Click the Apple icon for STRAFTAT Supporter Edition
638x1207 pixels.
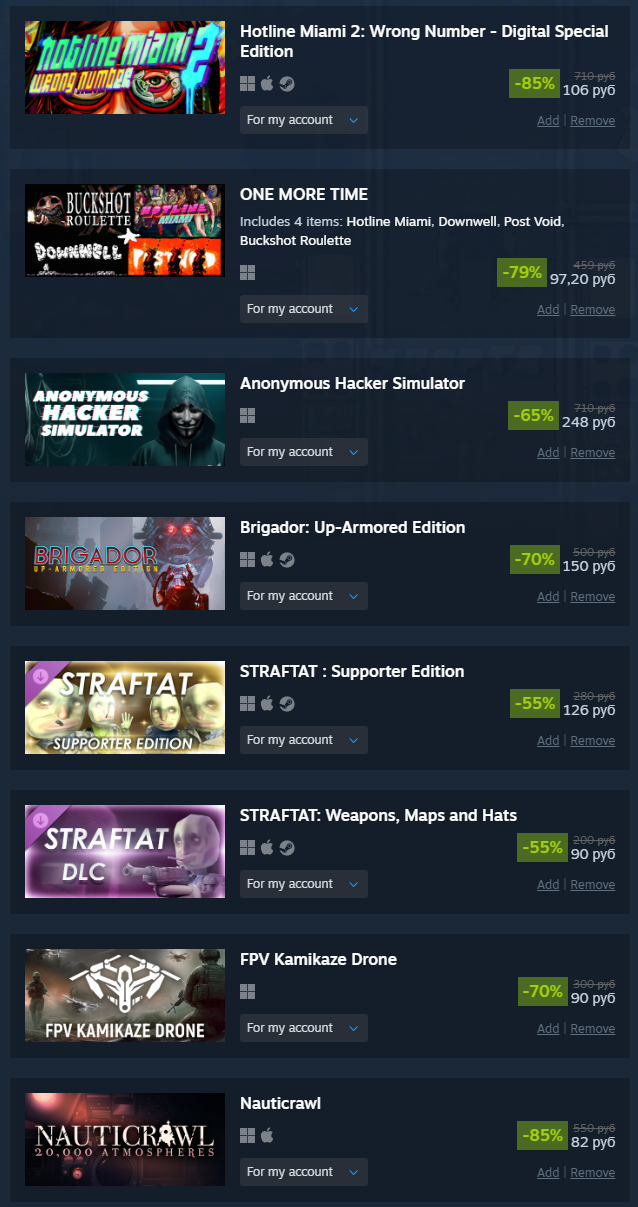[267, 704]
